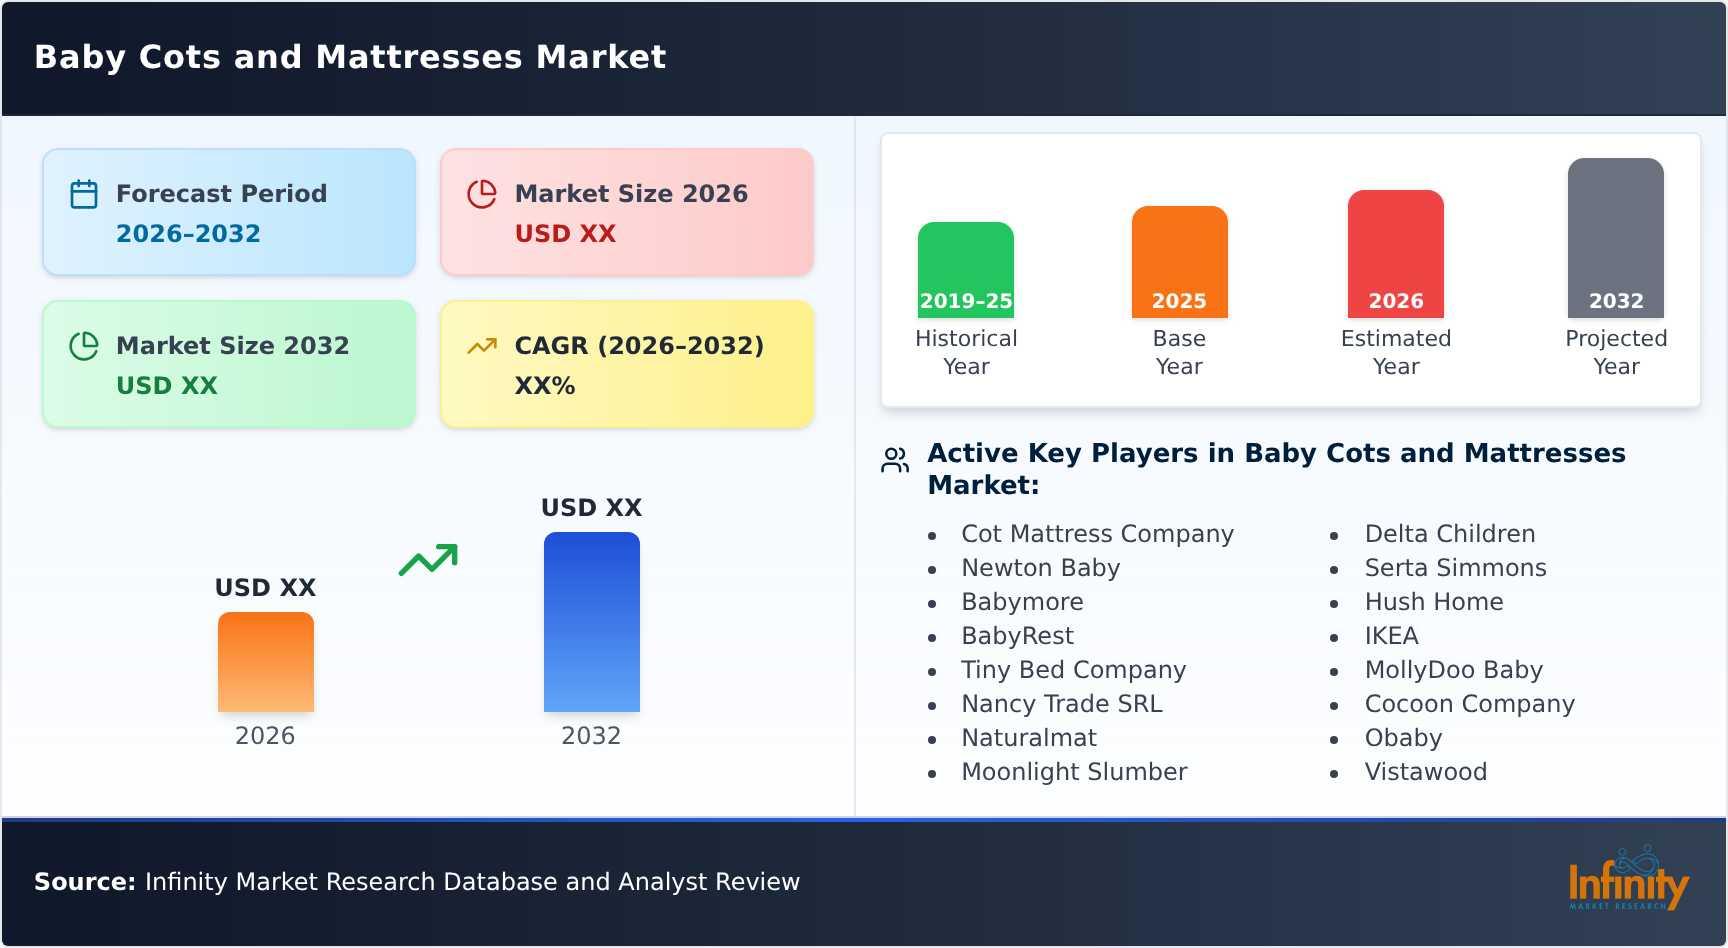The image size is (1728, 948).
Task: Select Moonlight Slumber entry
Action: (1075, 772)
